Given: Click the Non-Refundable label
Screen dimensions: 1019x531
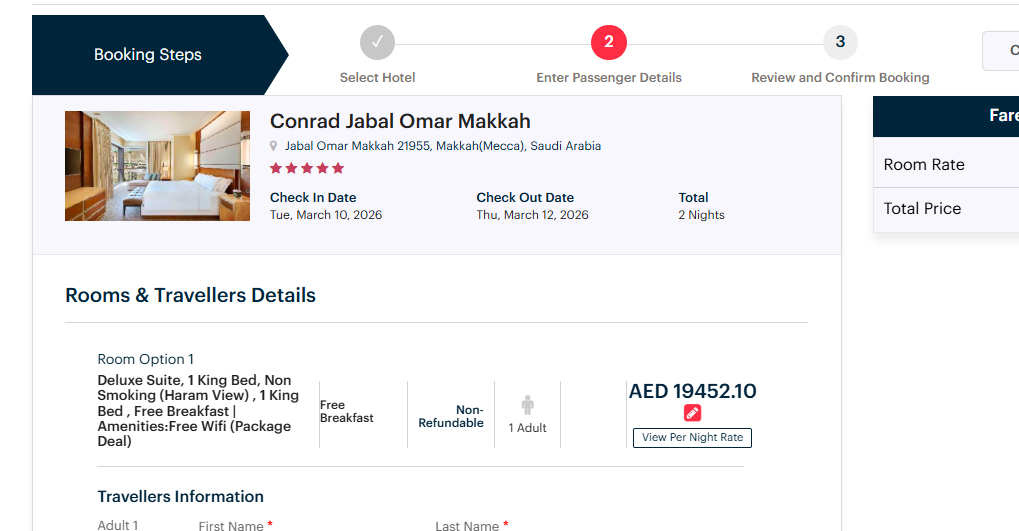Looking at the screenshot, I should click(451, 416).
